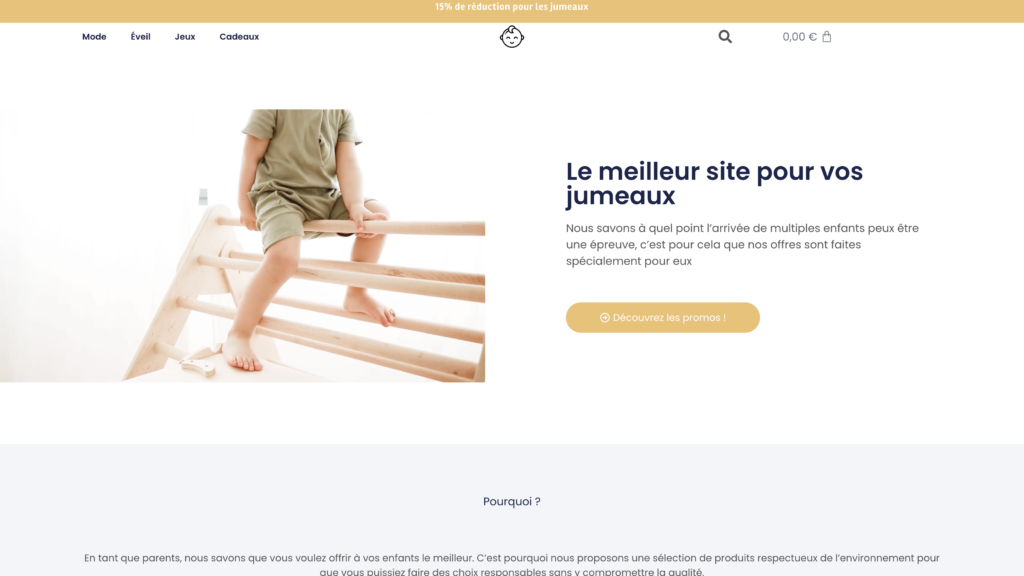This screenshot has height=576, width=1024.
Task: Click the yellow promotional top bar
Action: [x=511, y=11]
